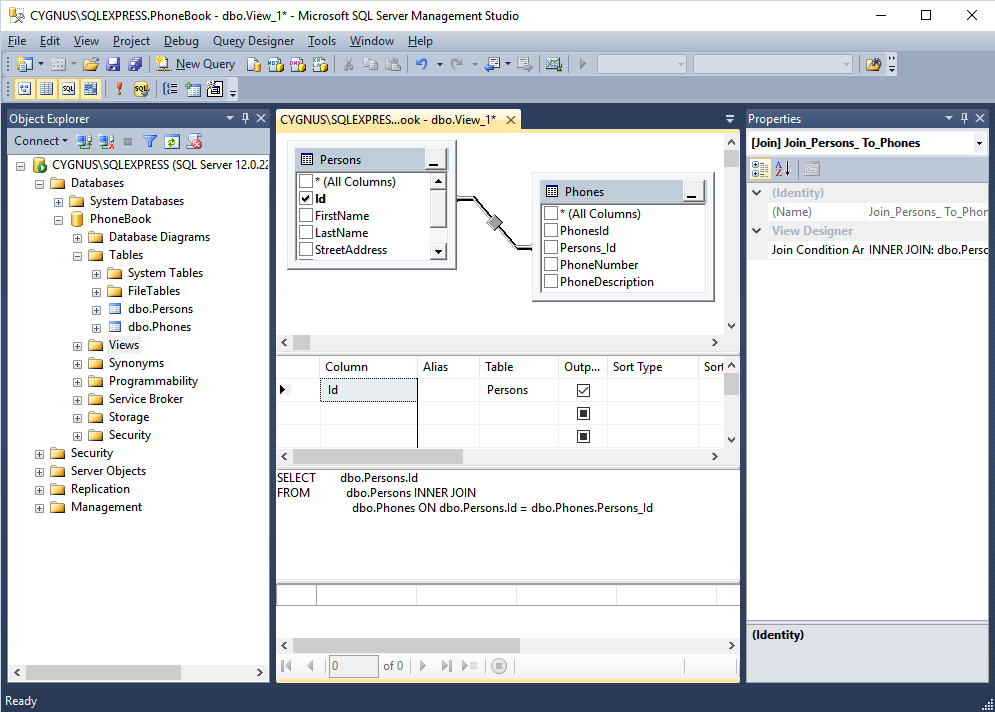Check the PhonesId column checkbox
Viewport: 995px width, 712px height.
click(x=551, y=230)
